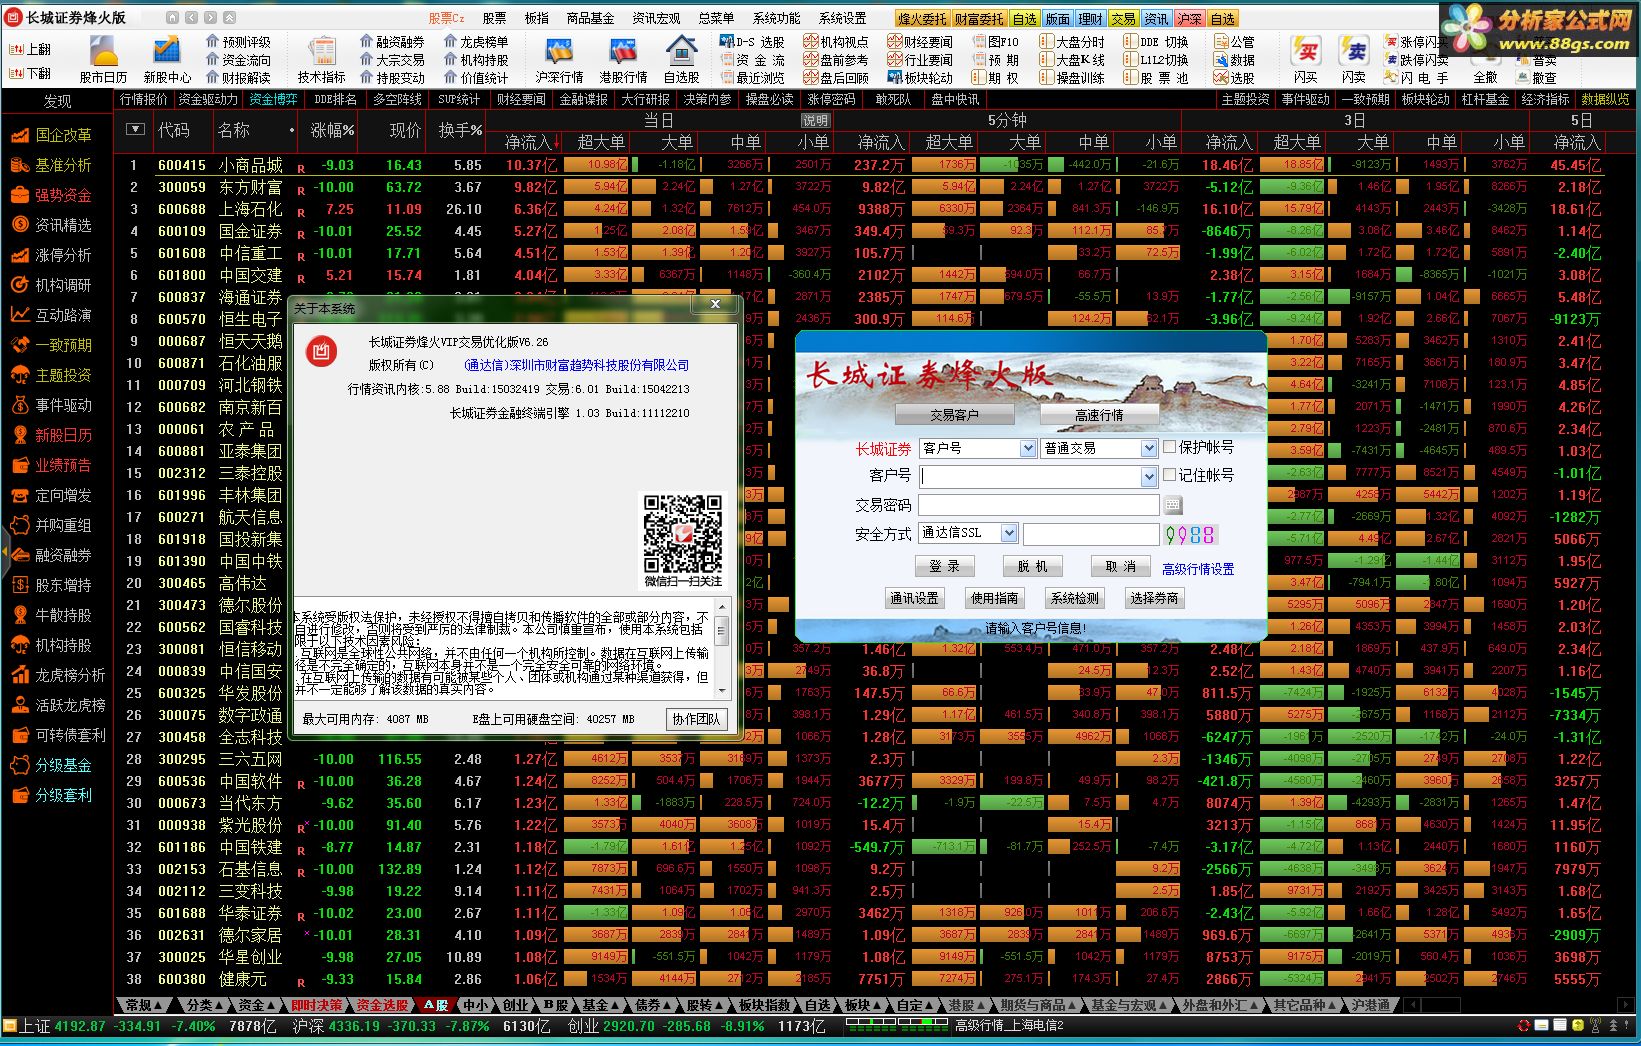Open the 普通交易 trade type dropdown
Viewport: 1641px width, 1046px height.
[1149, 449]
